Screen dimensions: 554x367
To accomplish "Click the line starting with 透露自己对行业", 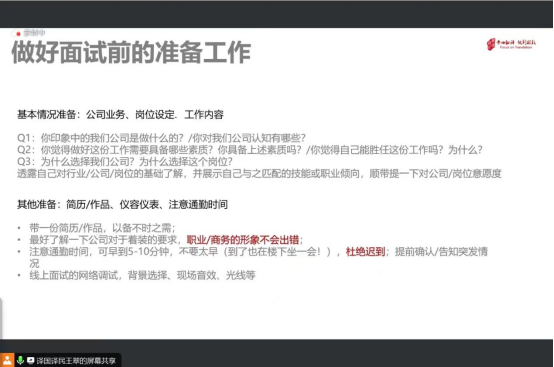I will click(x=259, y=174).
